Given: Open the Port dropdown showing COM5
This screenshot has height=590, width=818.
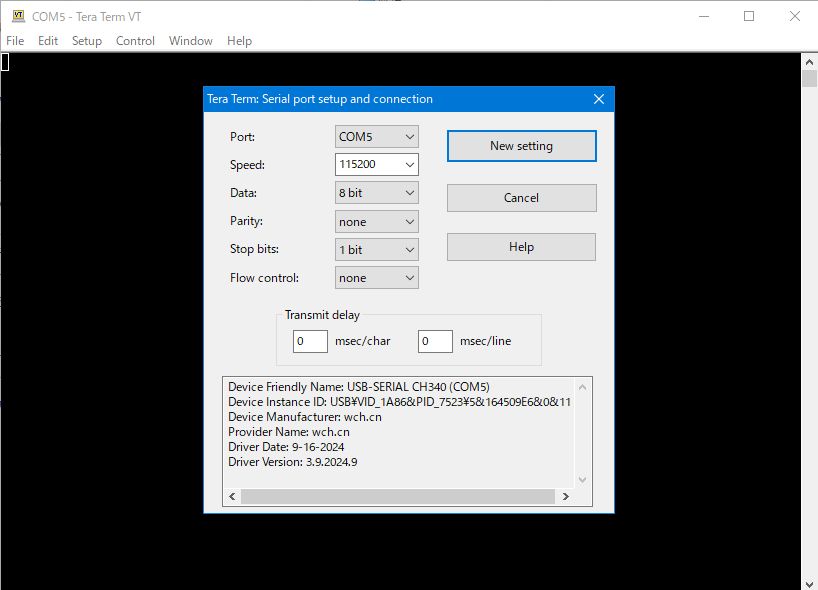Looking at the screenshot, I should pyautogui.click(x=377, y=136).
